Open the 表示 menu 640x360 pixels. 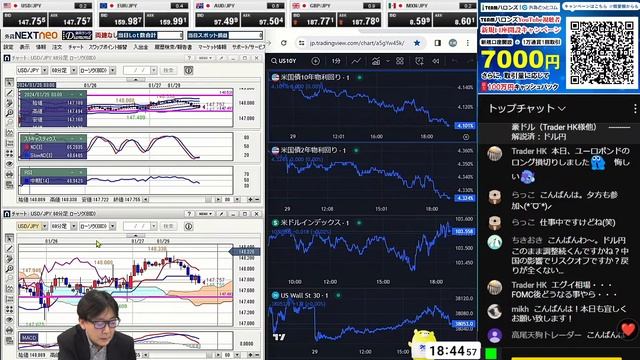24,47
